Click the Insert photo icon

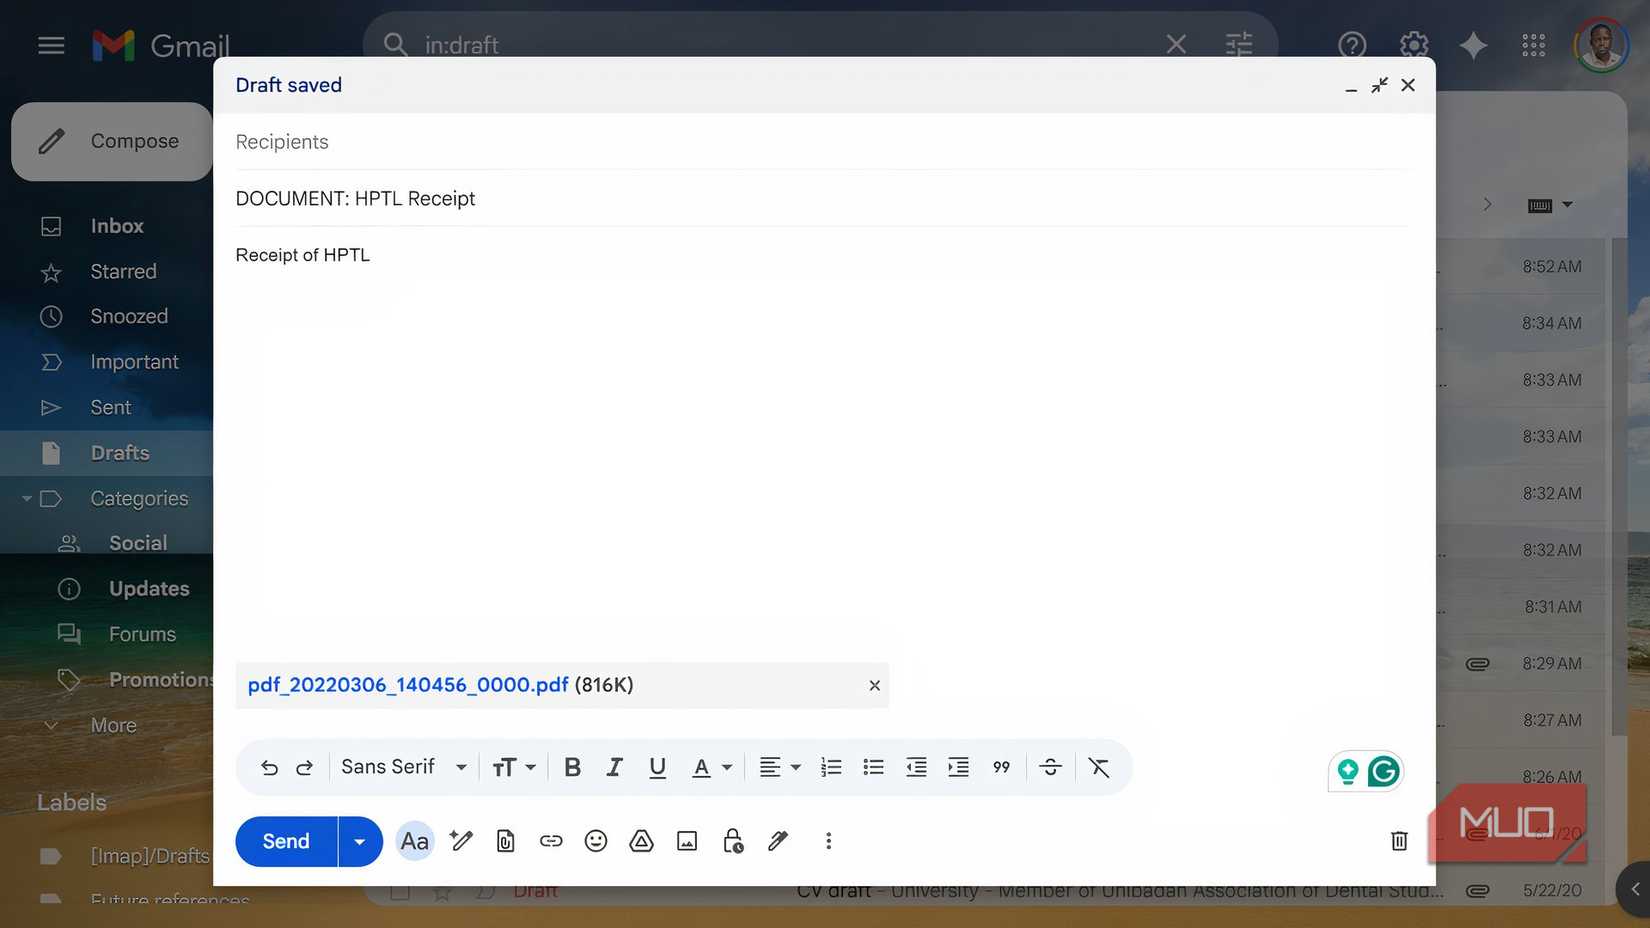687,841
